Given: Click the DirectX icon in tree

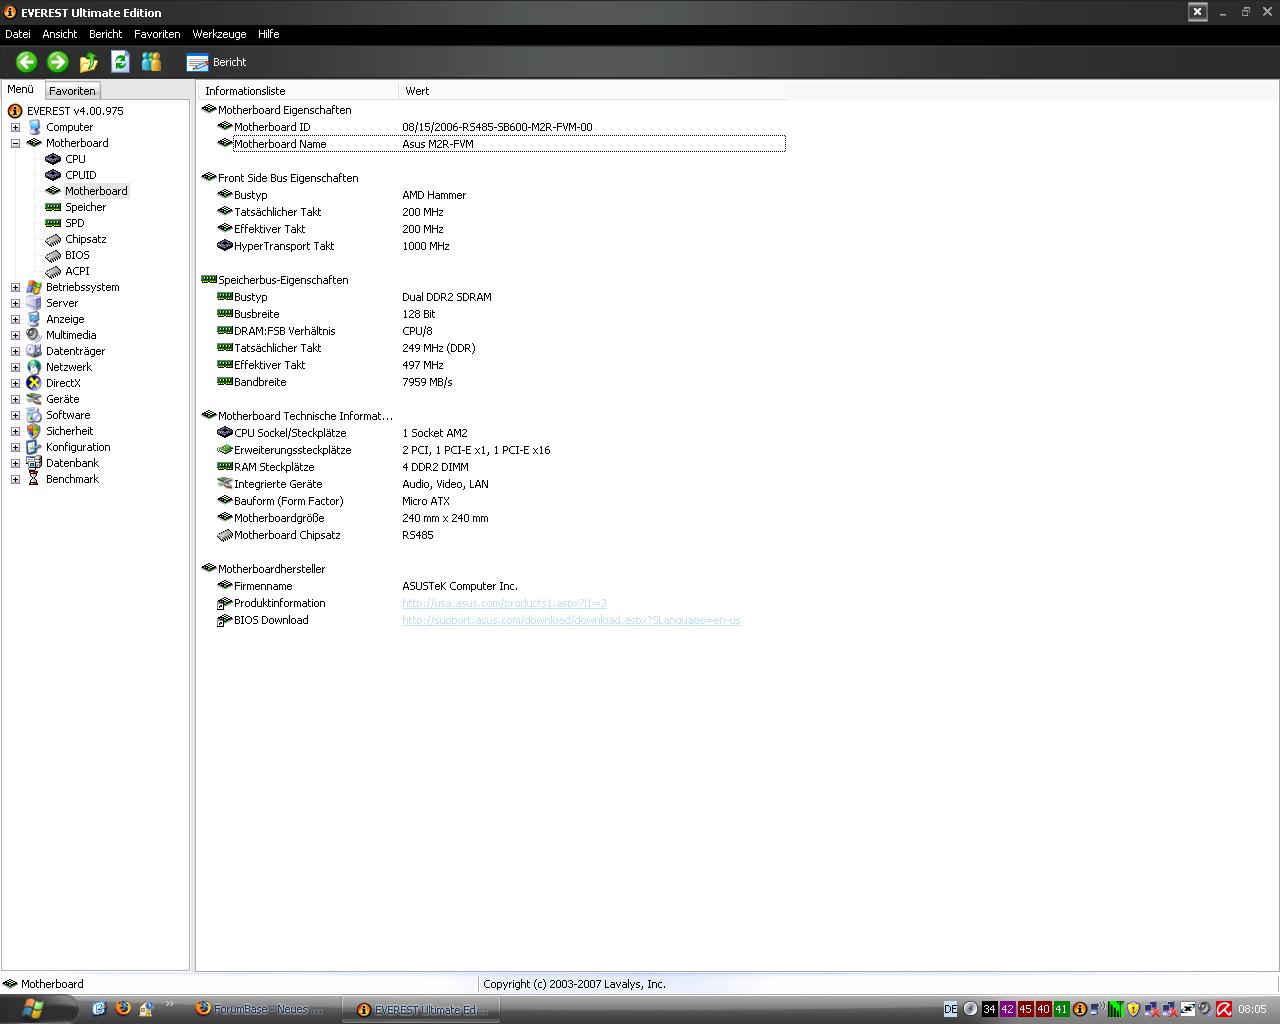Looking at the screenshot, I should coord(34,383).
